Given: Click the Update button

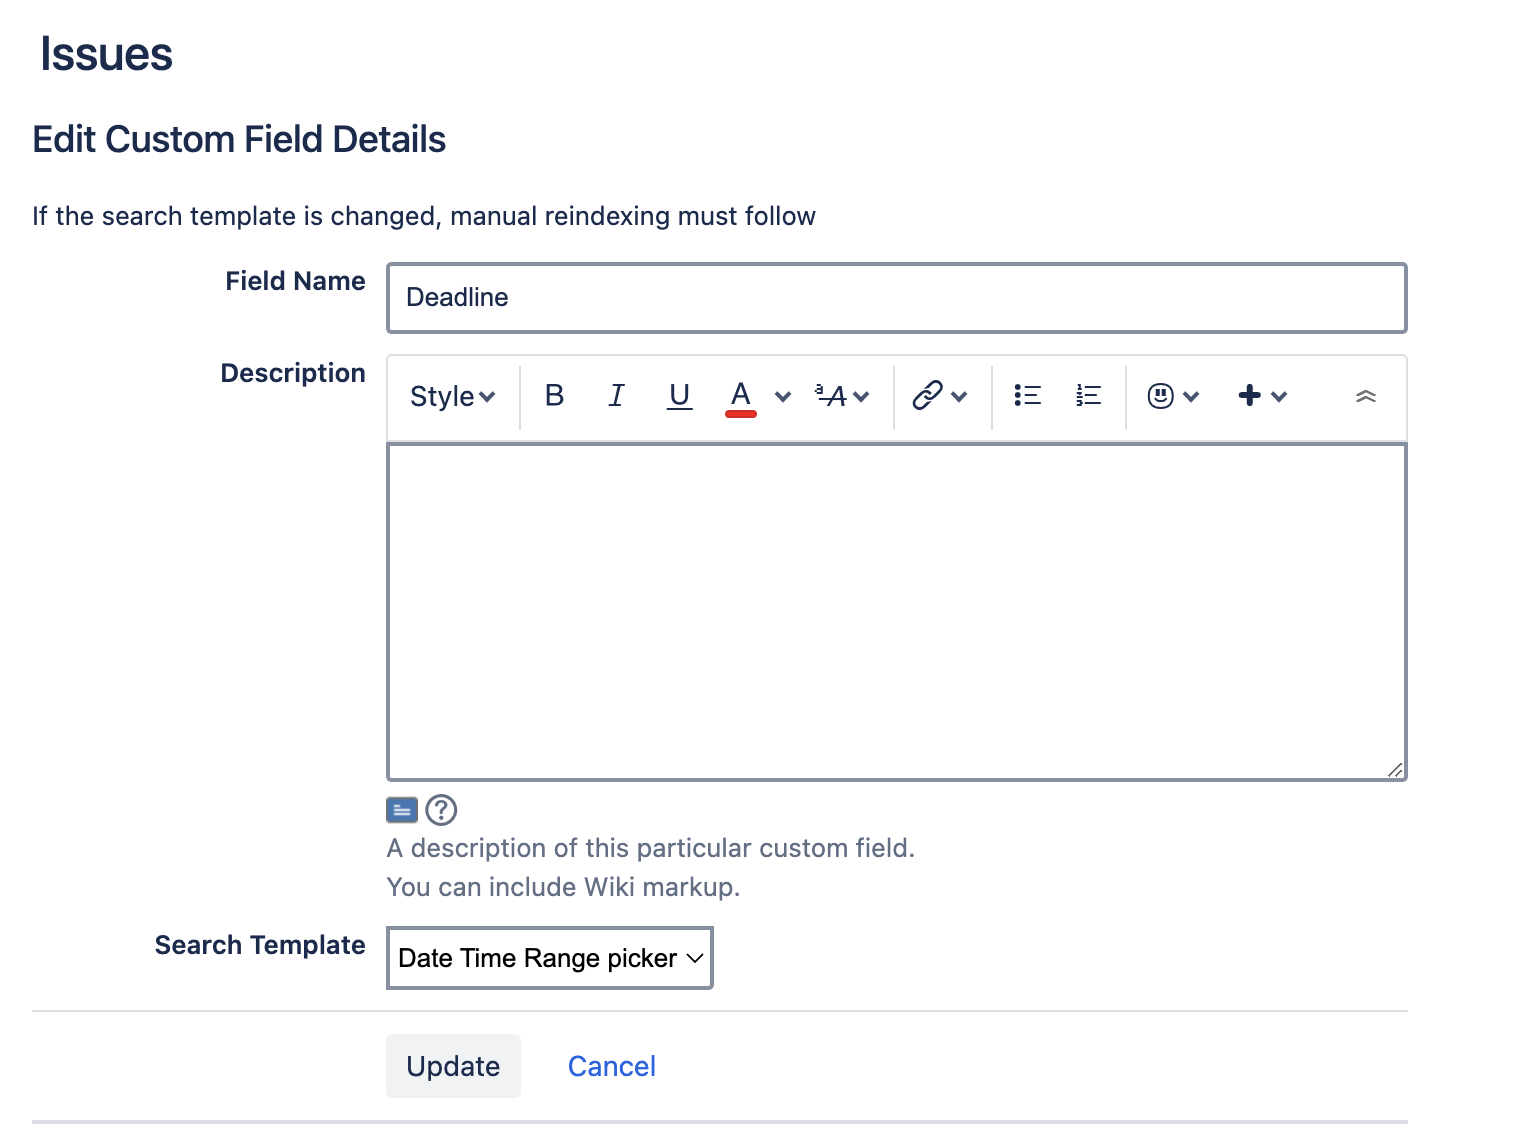Looking at the screenshot, I should pyautogui.click(x=453, y=1066).
